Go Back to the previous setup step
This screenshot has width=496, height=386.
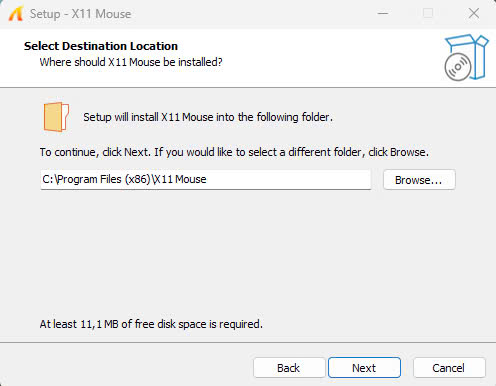point(289,368)
